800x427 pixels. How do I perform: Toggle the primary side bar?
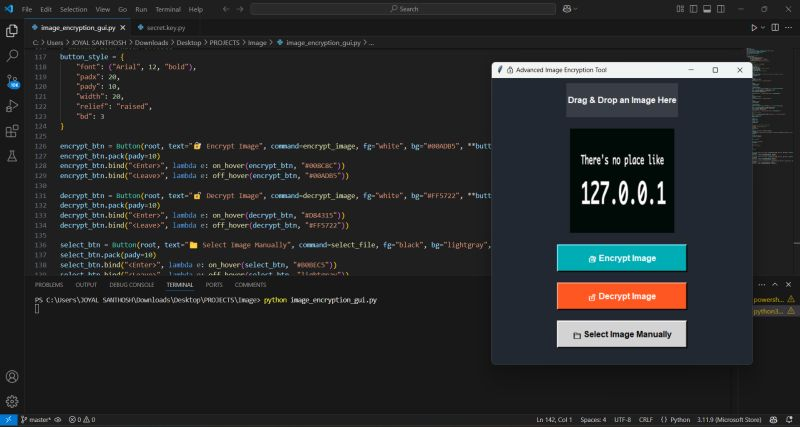[x=693, y=9]
